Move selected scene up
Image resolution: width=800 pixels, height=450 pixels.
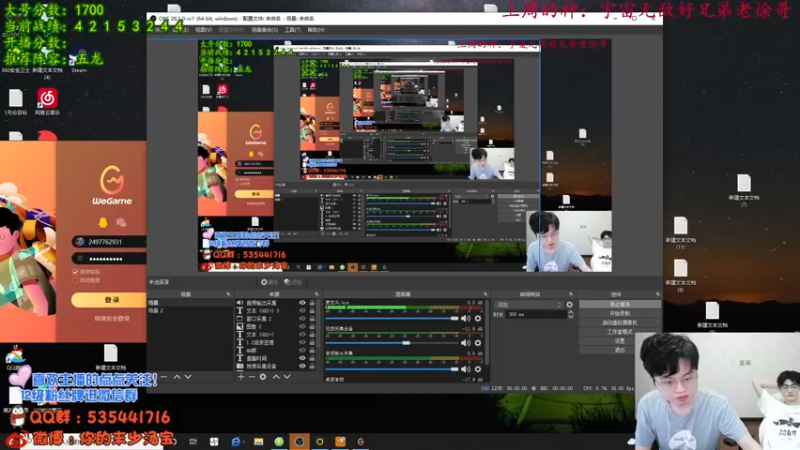[x=177, y=377]
